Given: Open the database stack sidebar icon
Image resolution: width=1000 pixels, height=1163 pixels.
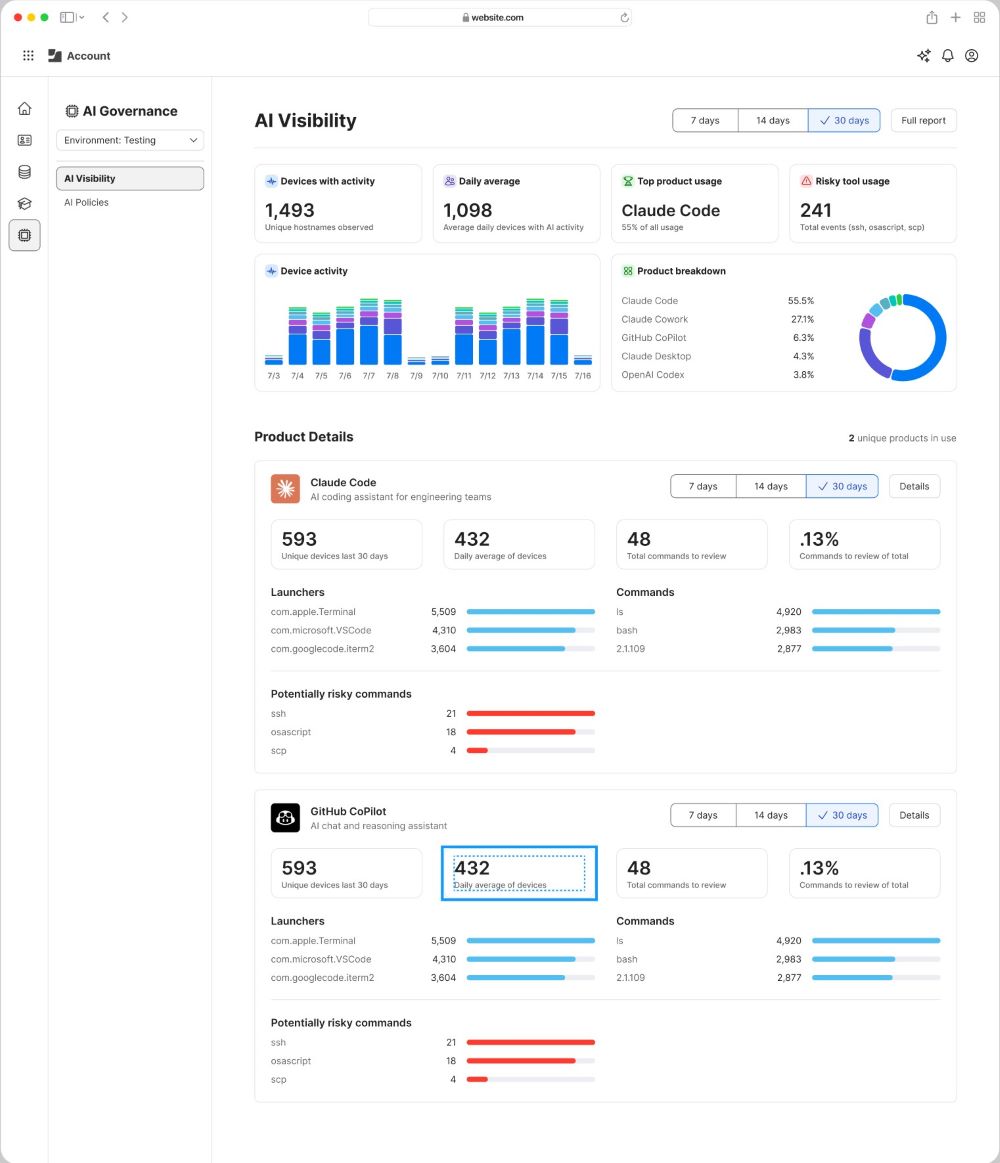Looking at the screenshot, I should pyautogui.click(x=24, y=172).
